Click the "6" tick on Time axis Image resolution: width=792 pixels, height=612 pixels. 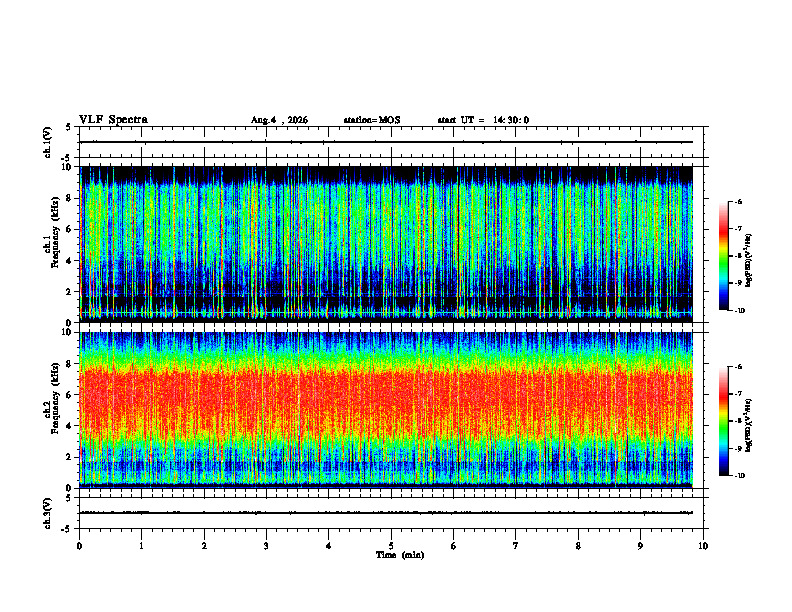[454, 546]
